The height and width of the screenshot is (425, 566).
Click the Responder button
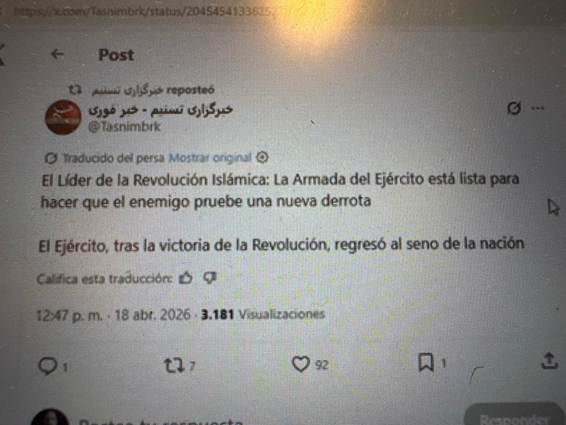click(514, 417)
